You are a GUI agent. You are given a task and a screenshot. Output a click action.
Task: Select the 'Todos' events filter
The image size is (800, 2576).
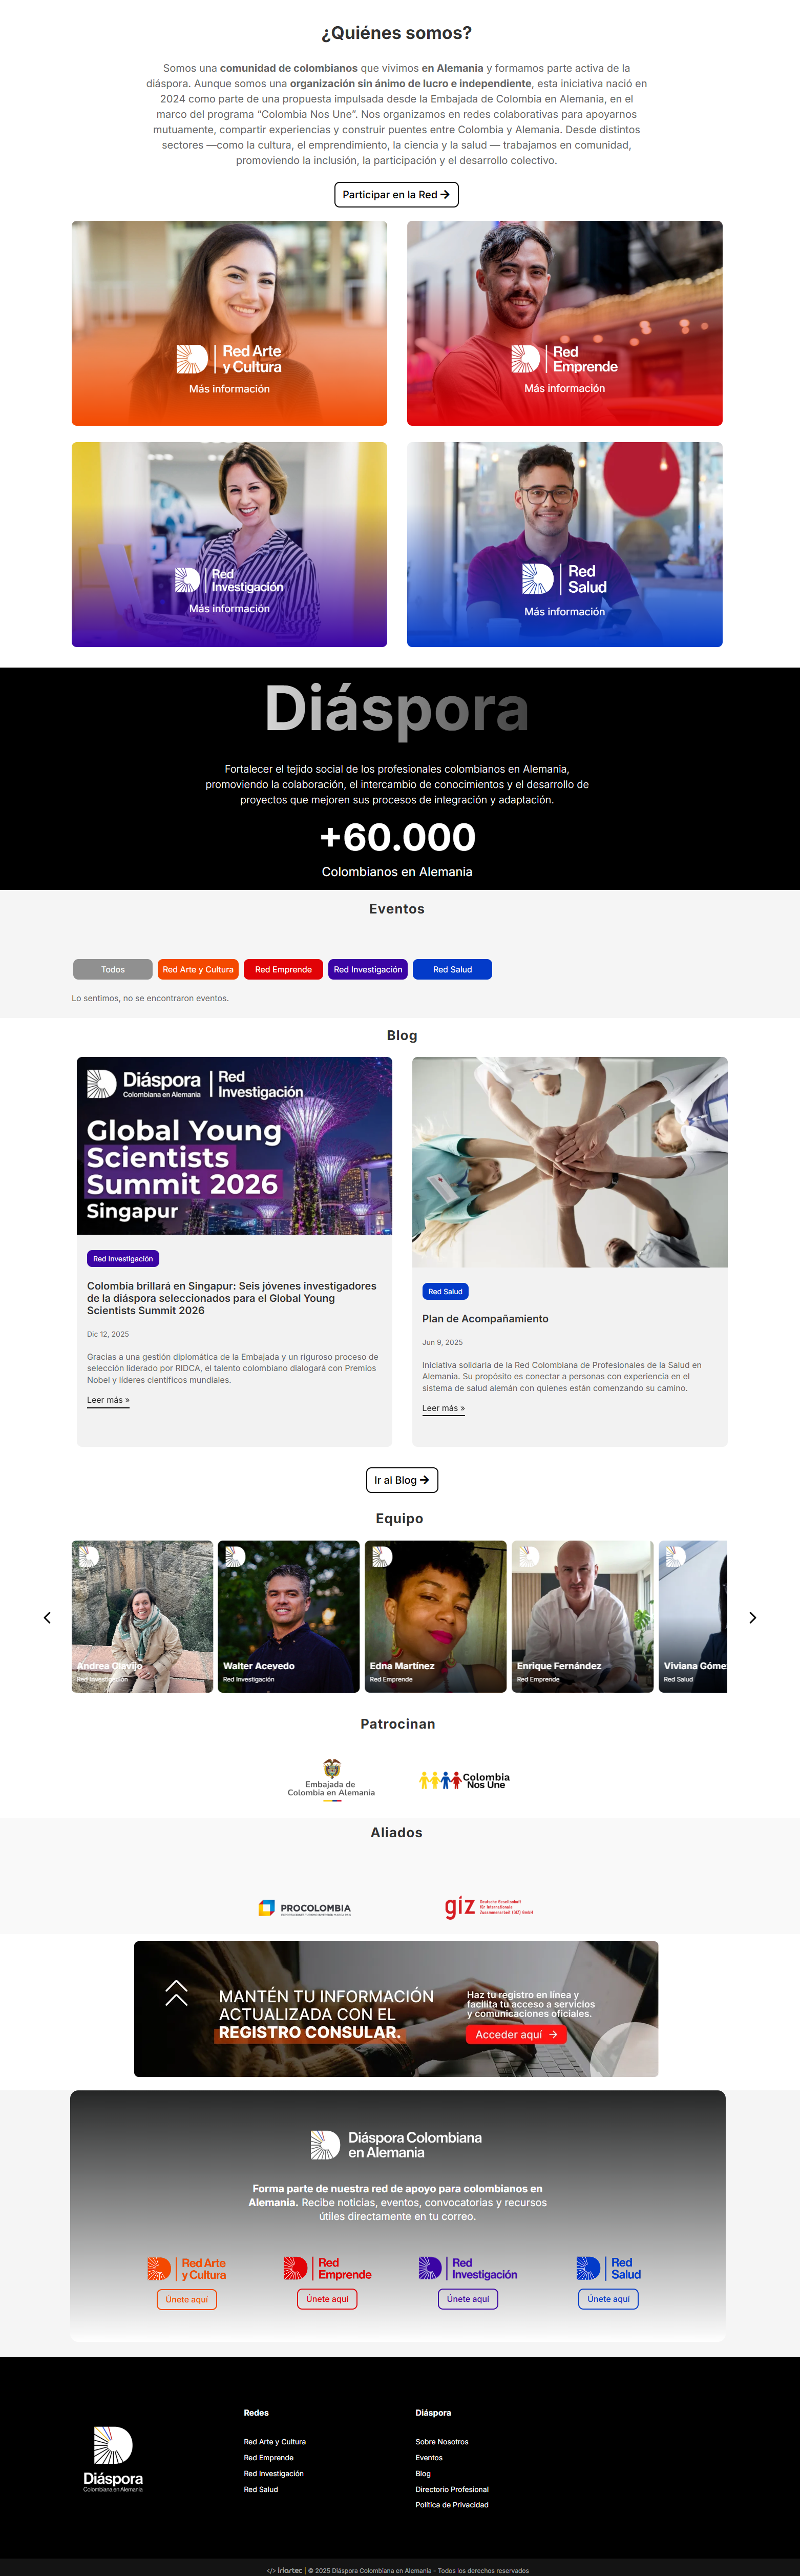[113, 969]
